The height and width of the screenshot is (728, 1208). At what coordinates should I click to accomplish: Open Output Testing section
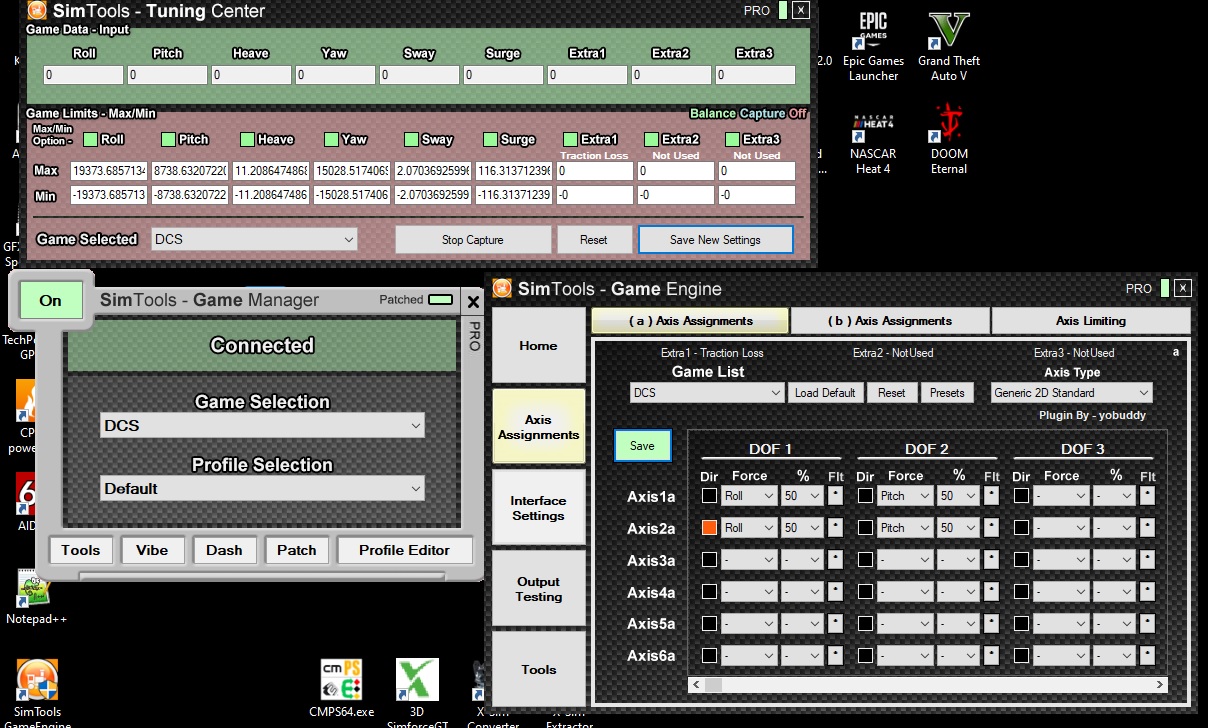(538, 589)
